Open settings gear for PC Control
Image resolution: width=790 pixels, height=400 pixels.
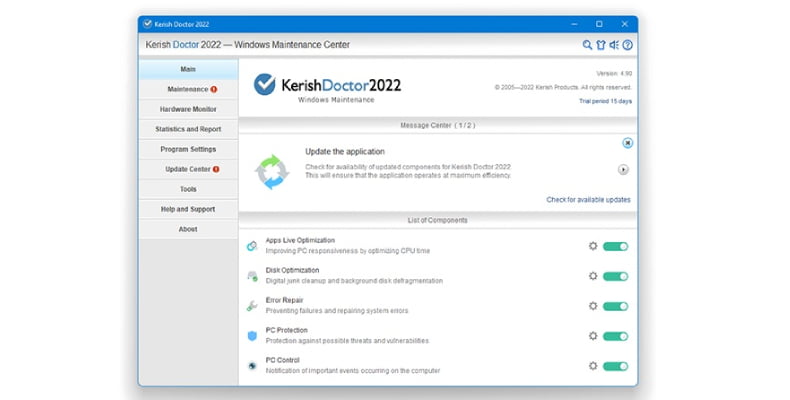pos(593,366)
